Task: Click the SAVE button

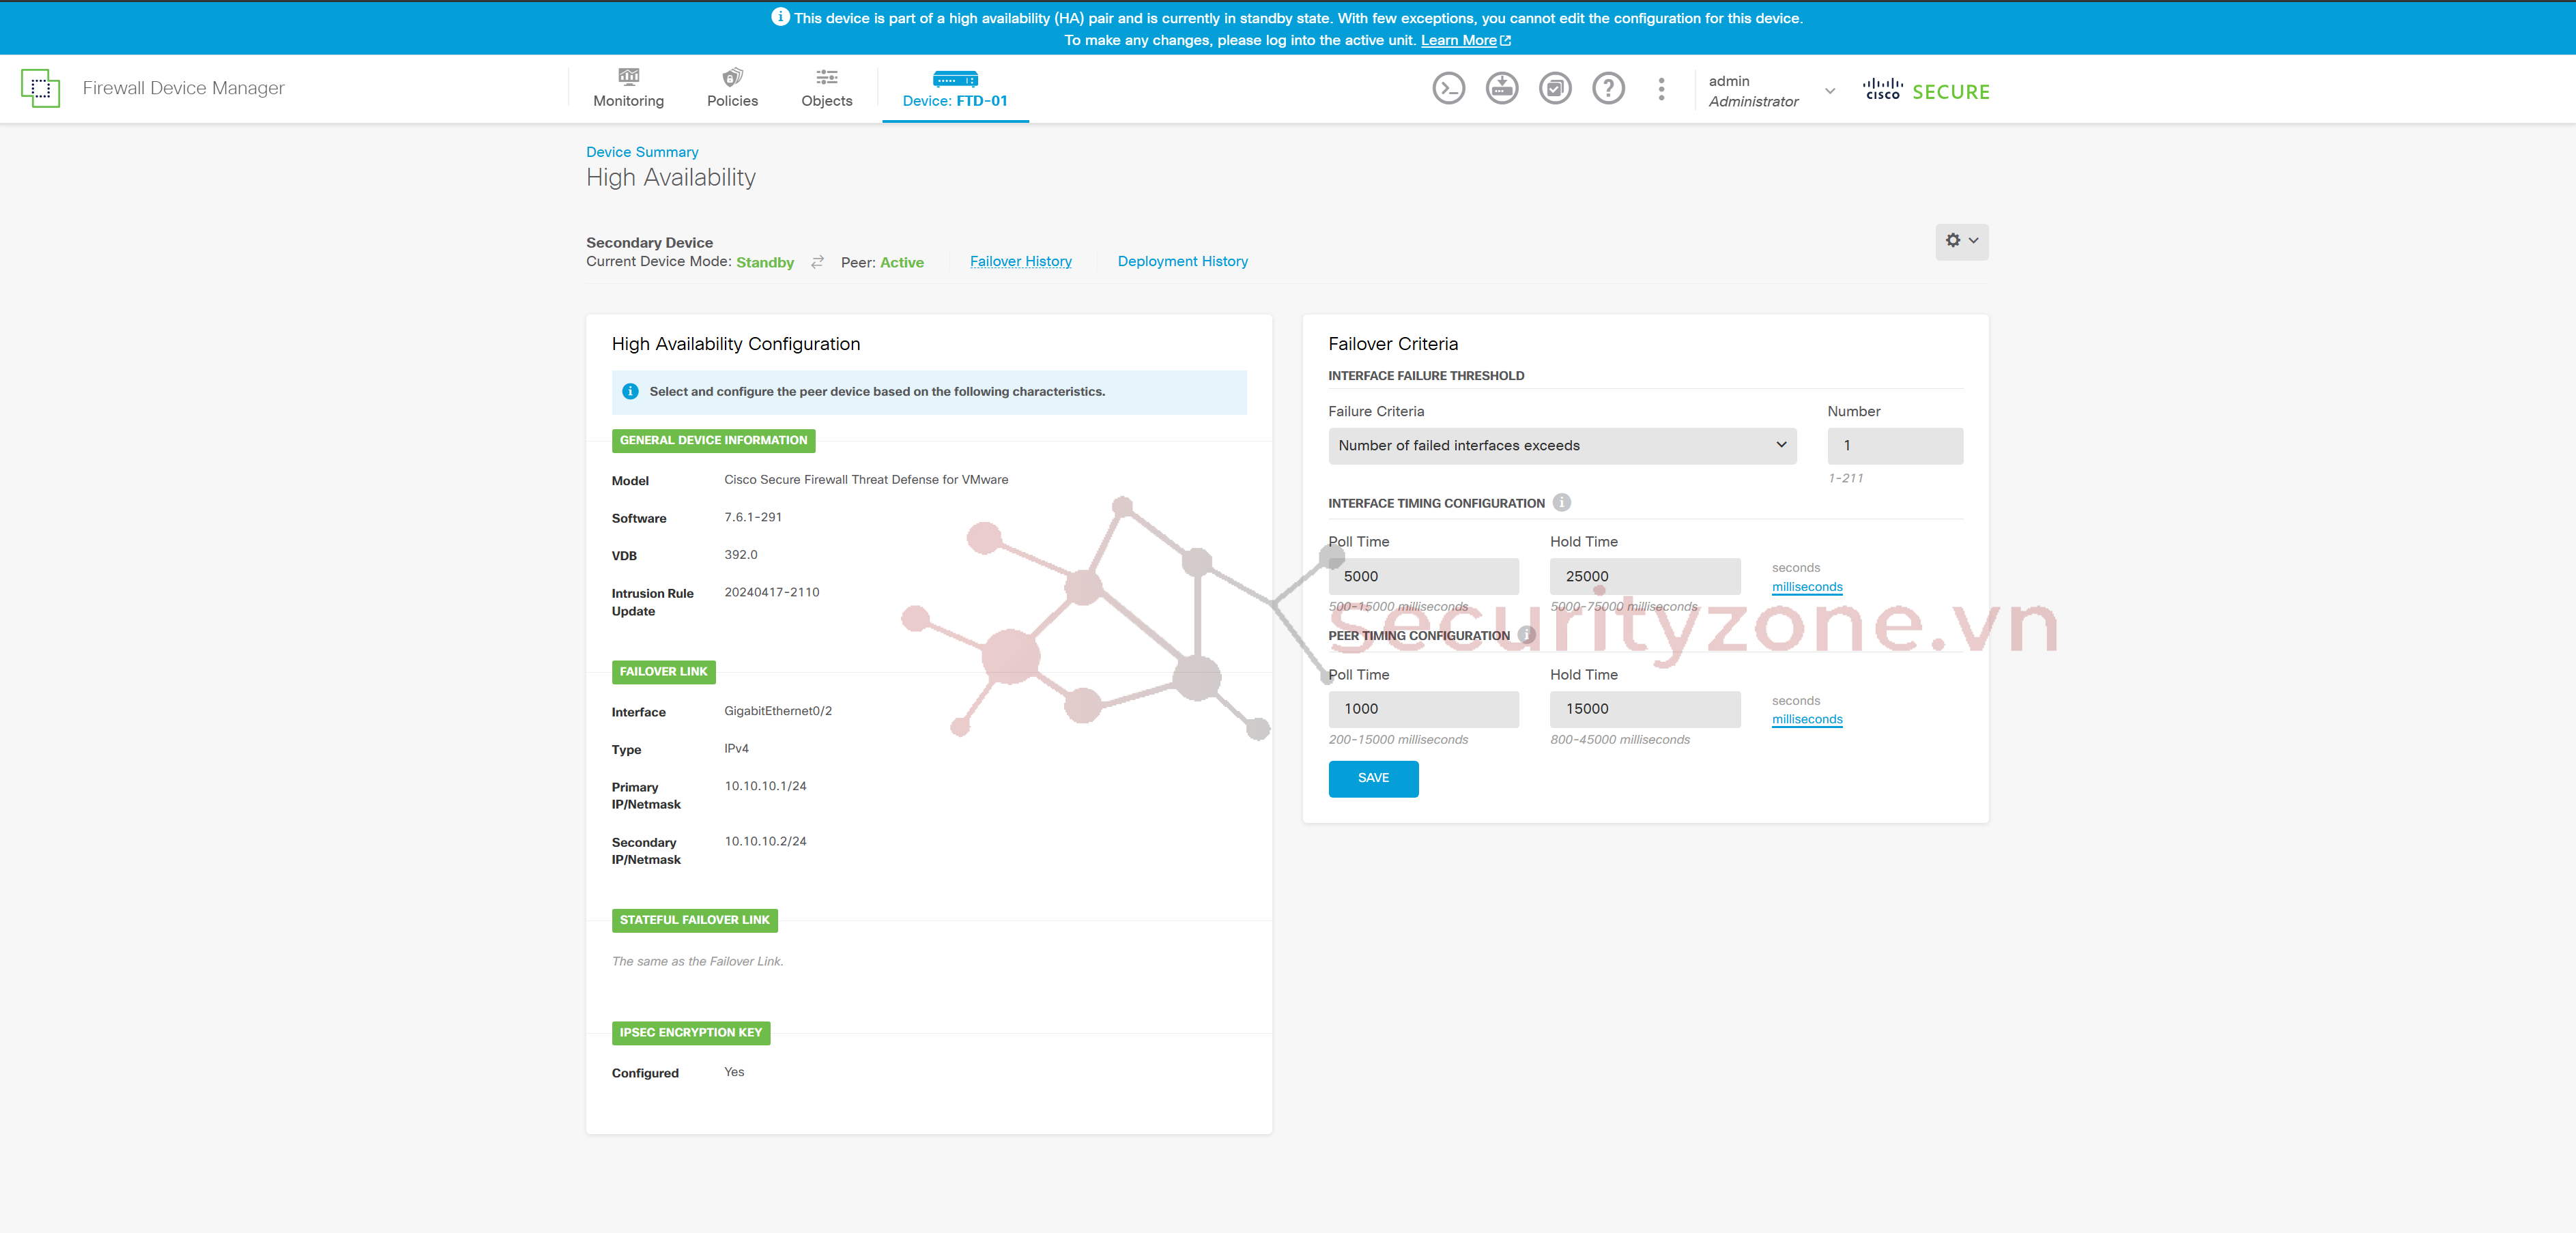Action: pos(1372,778)
